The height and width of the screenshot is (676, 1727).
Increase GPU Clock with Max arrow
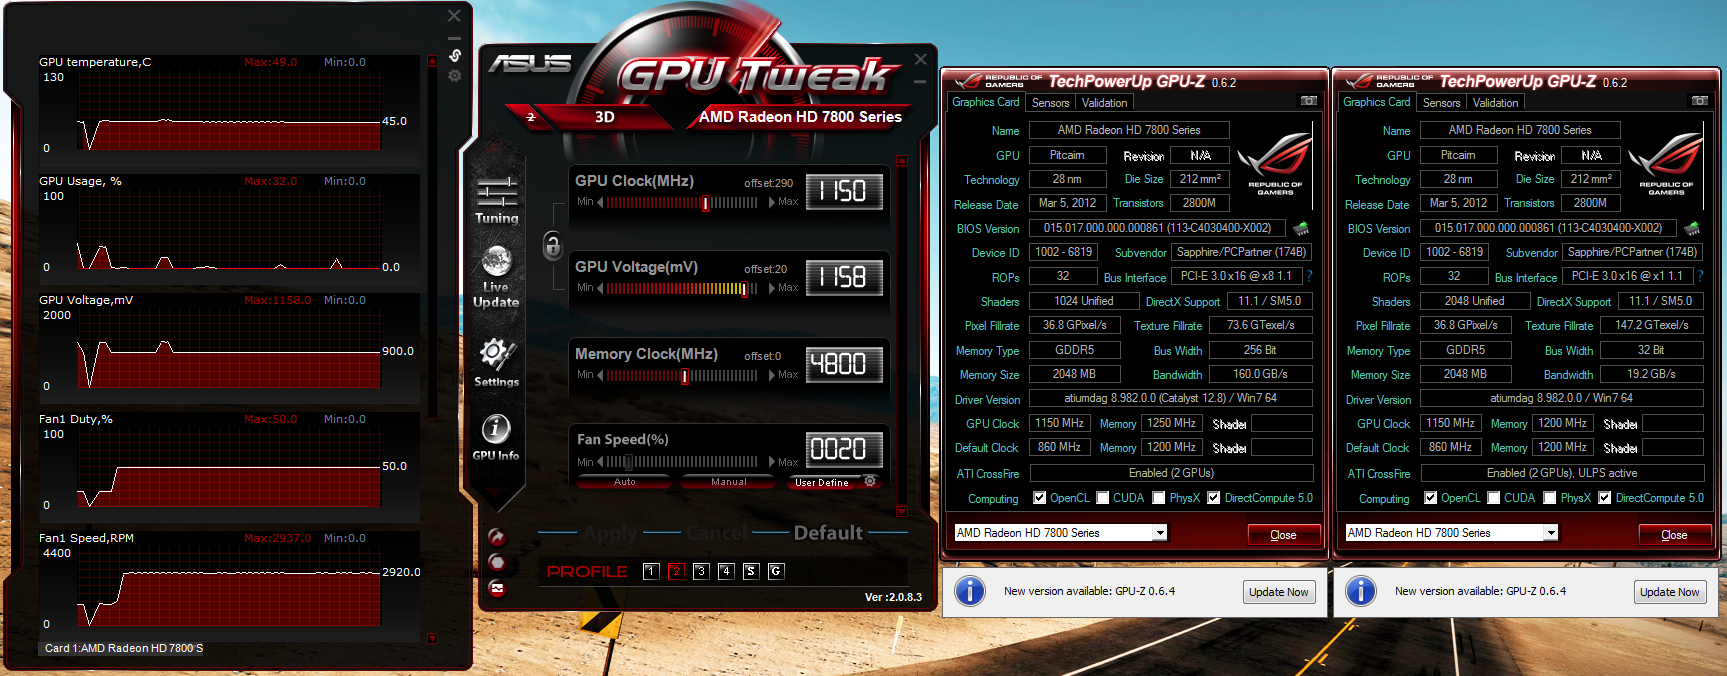click(x=771, y=202)
